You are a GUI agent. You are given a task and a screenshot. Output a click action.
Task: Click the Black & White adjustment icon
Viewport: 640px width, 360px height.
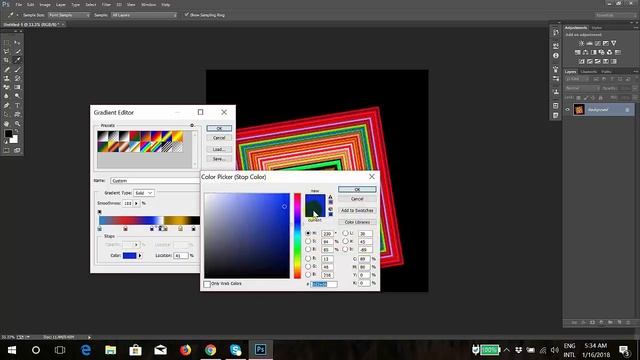point(593,52)
